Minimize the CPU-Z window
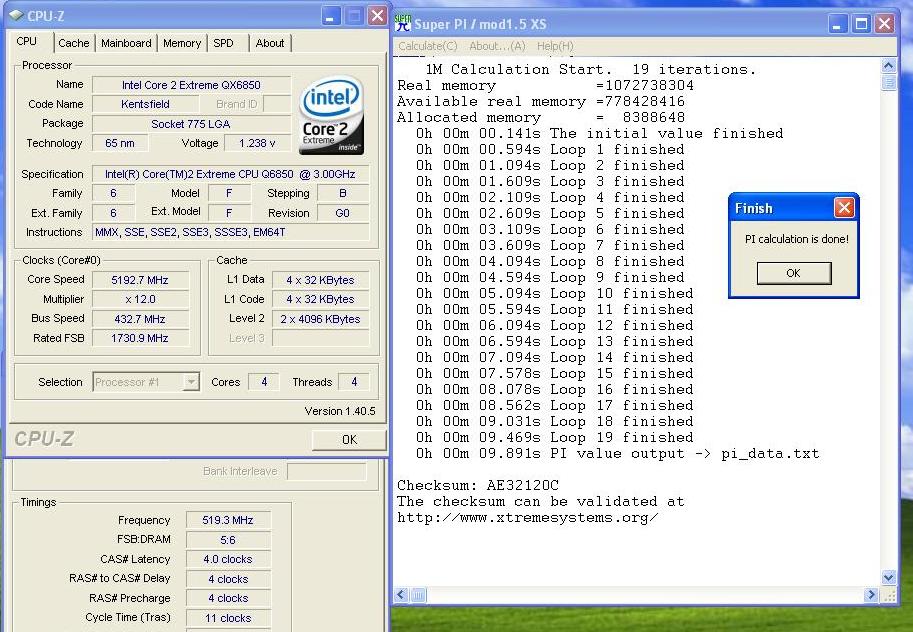Viewport: 913px width, 632px height. click(330, 16)
